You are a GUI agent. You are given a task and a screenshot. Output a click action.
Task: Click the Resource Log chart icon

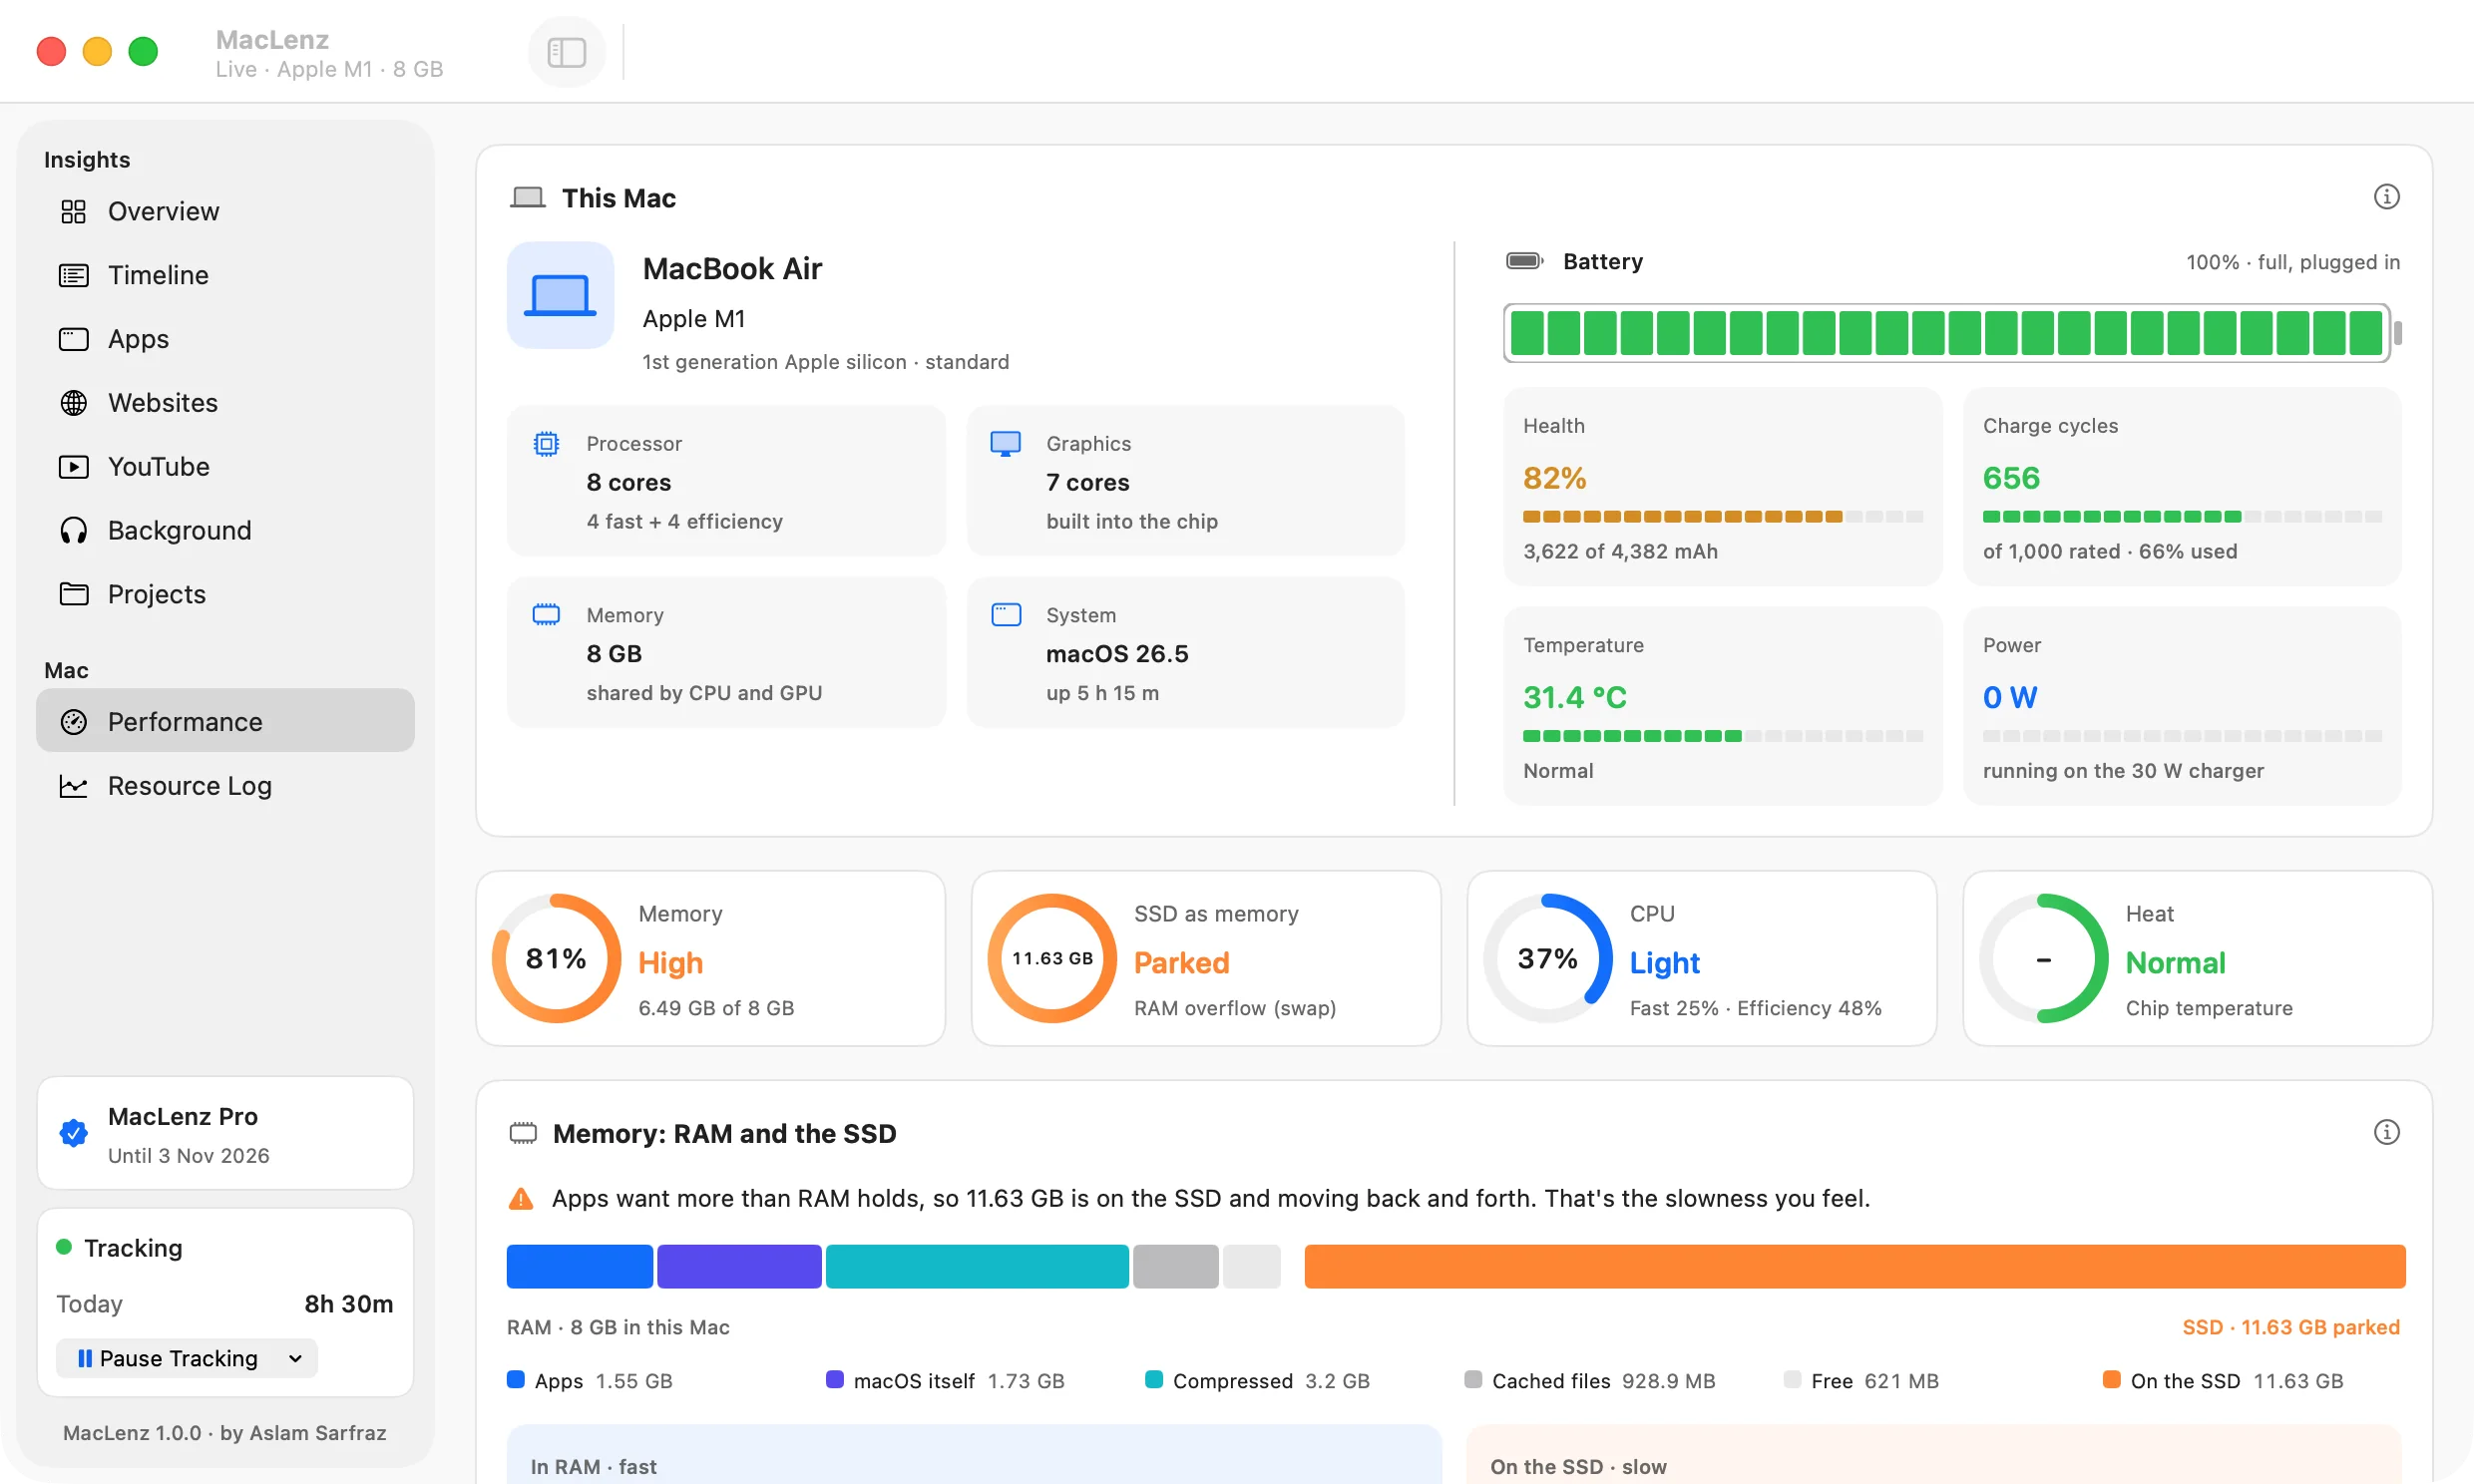[x=74, y=786]
